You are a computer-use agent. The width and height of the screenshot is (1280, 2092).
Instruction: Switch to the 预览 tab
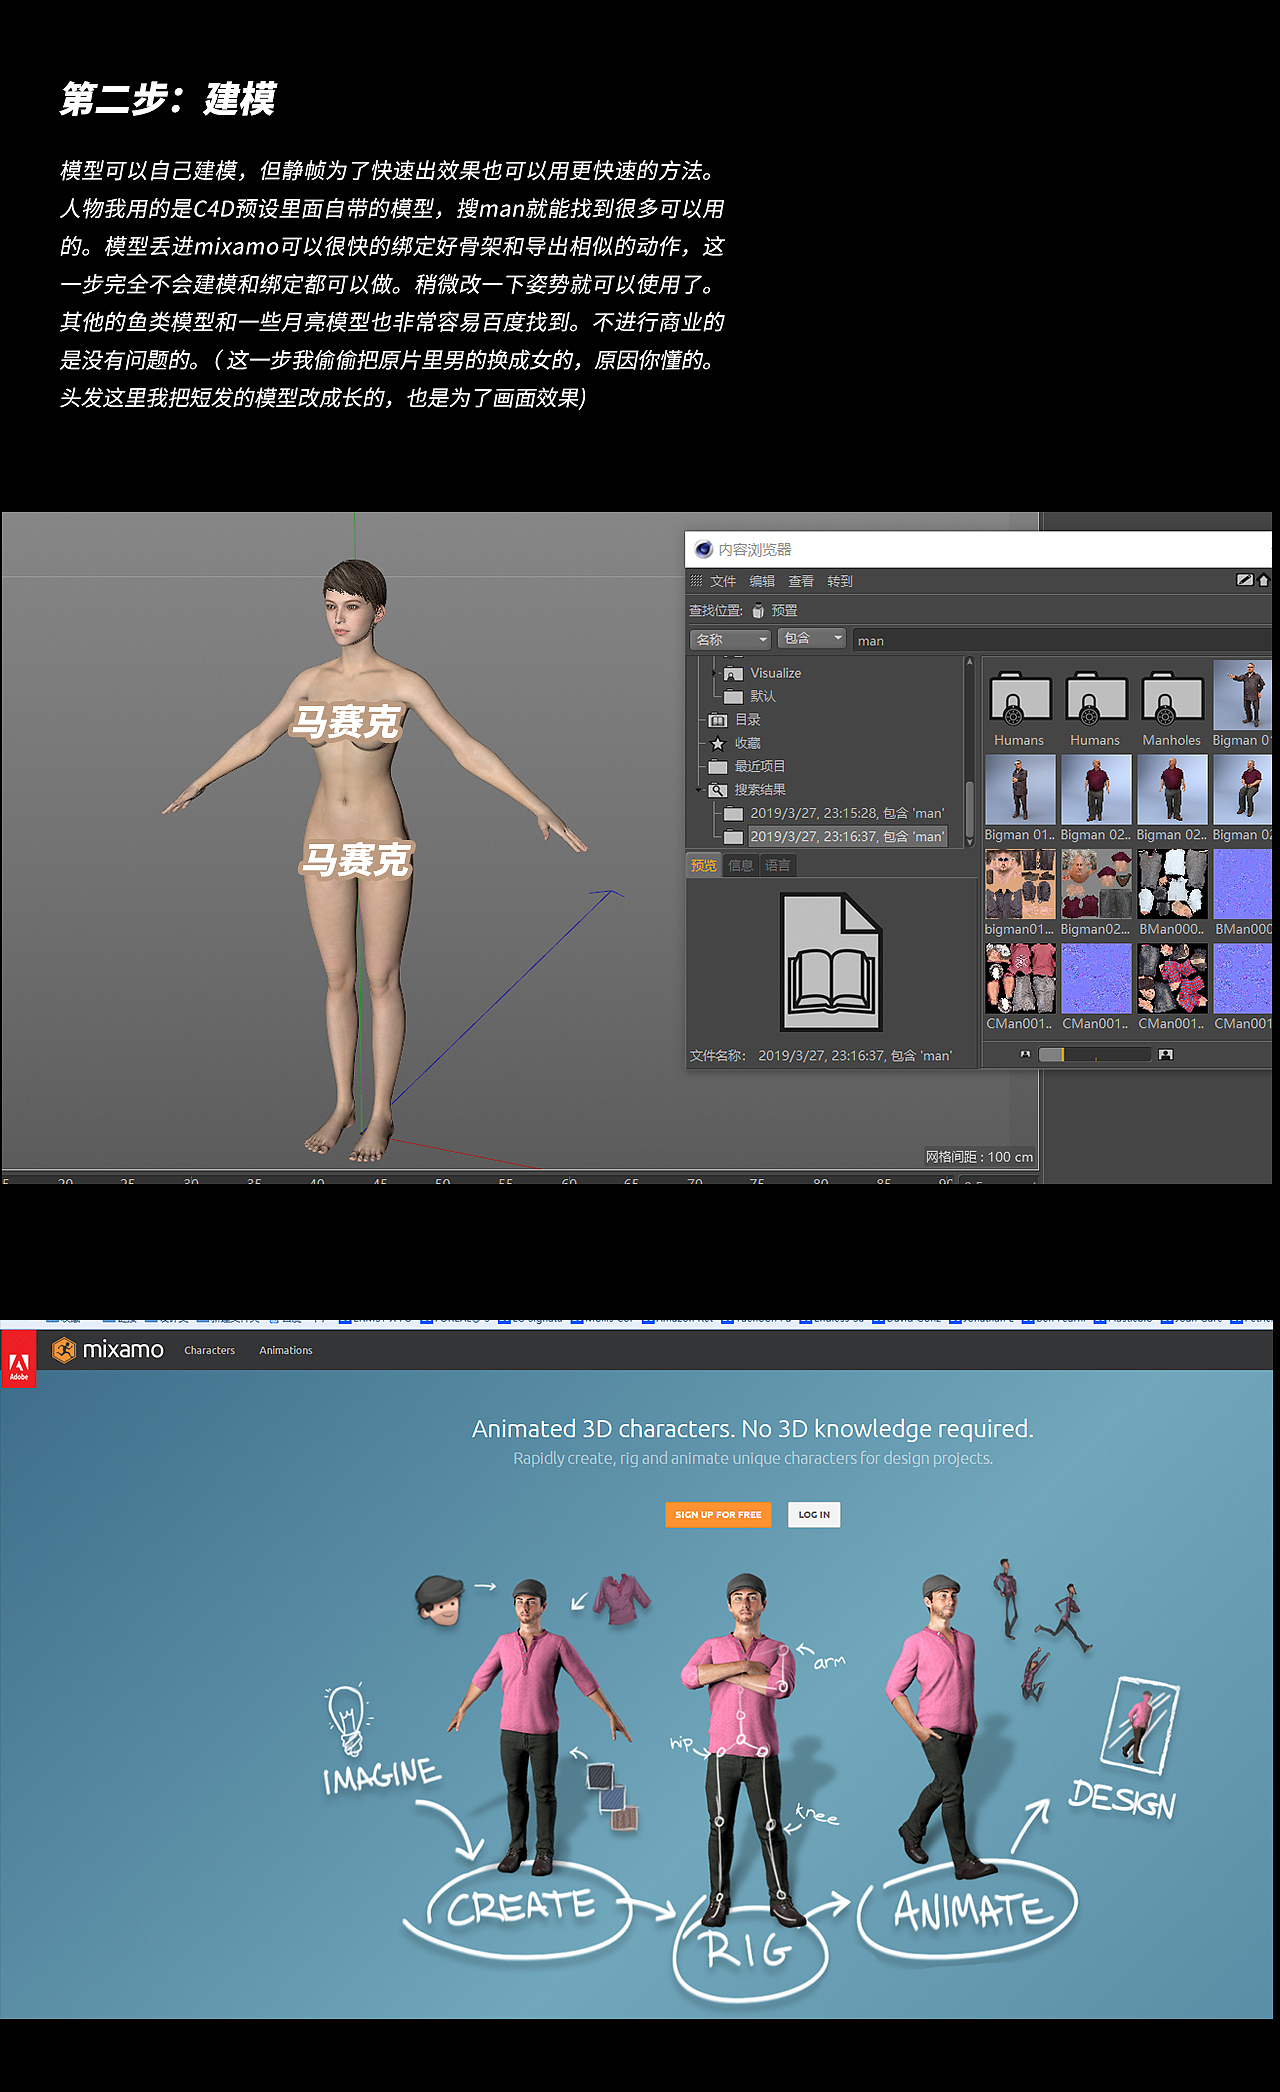click(704, 865)
